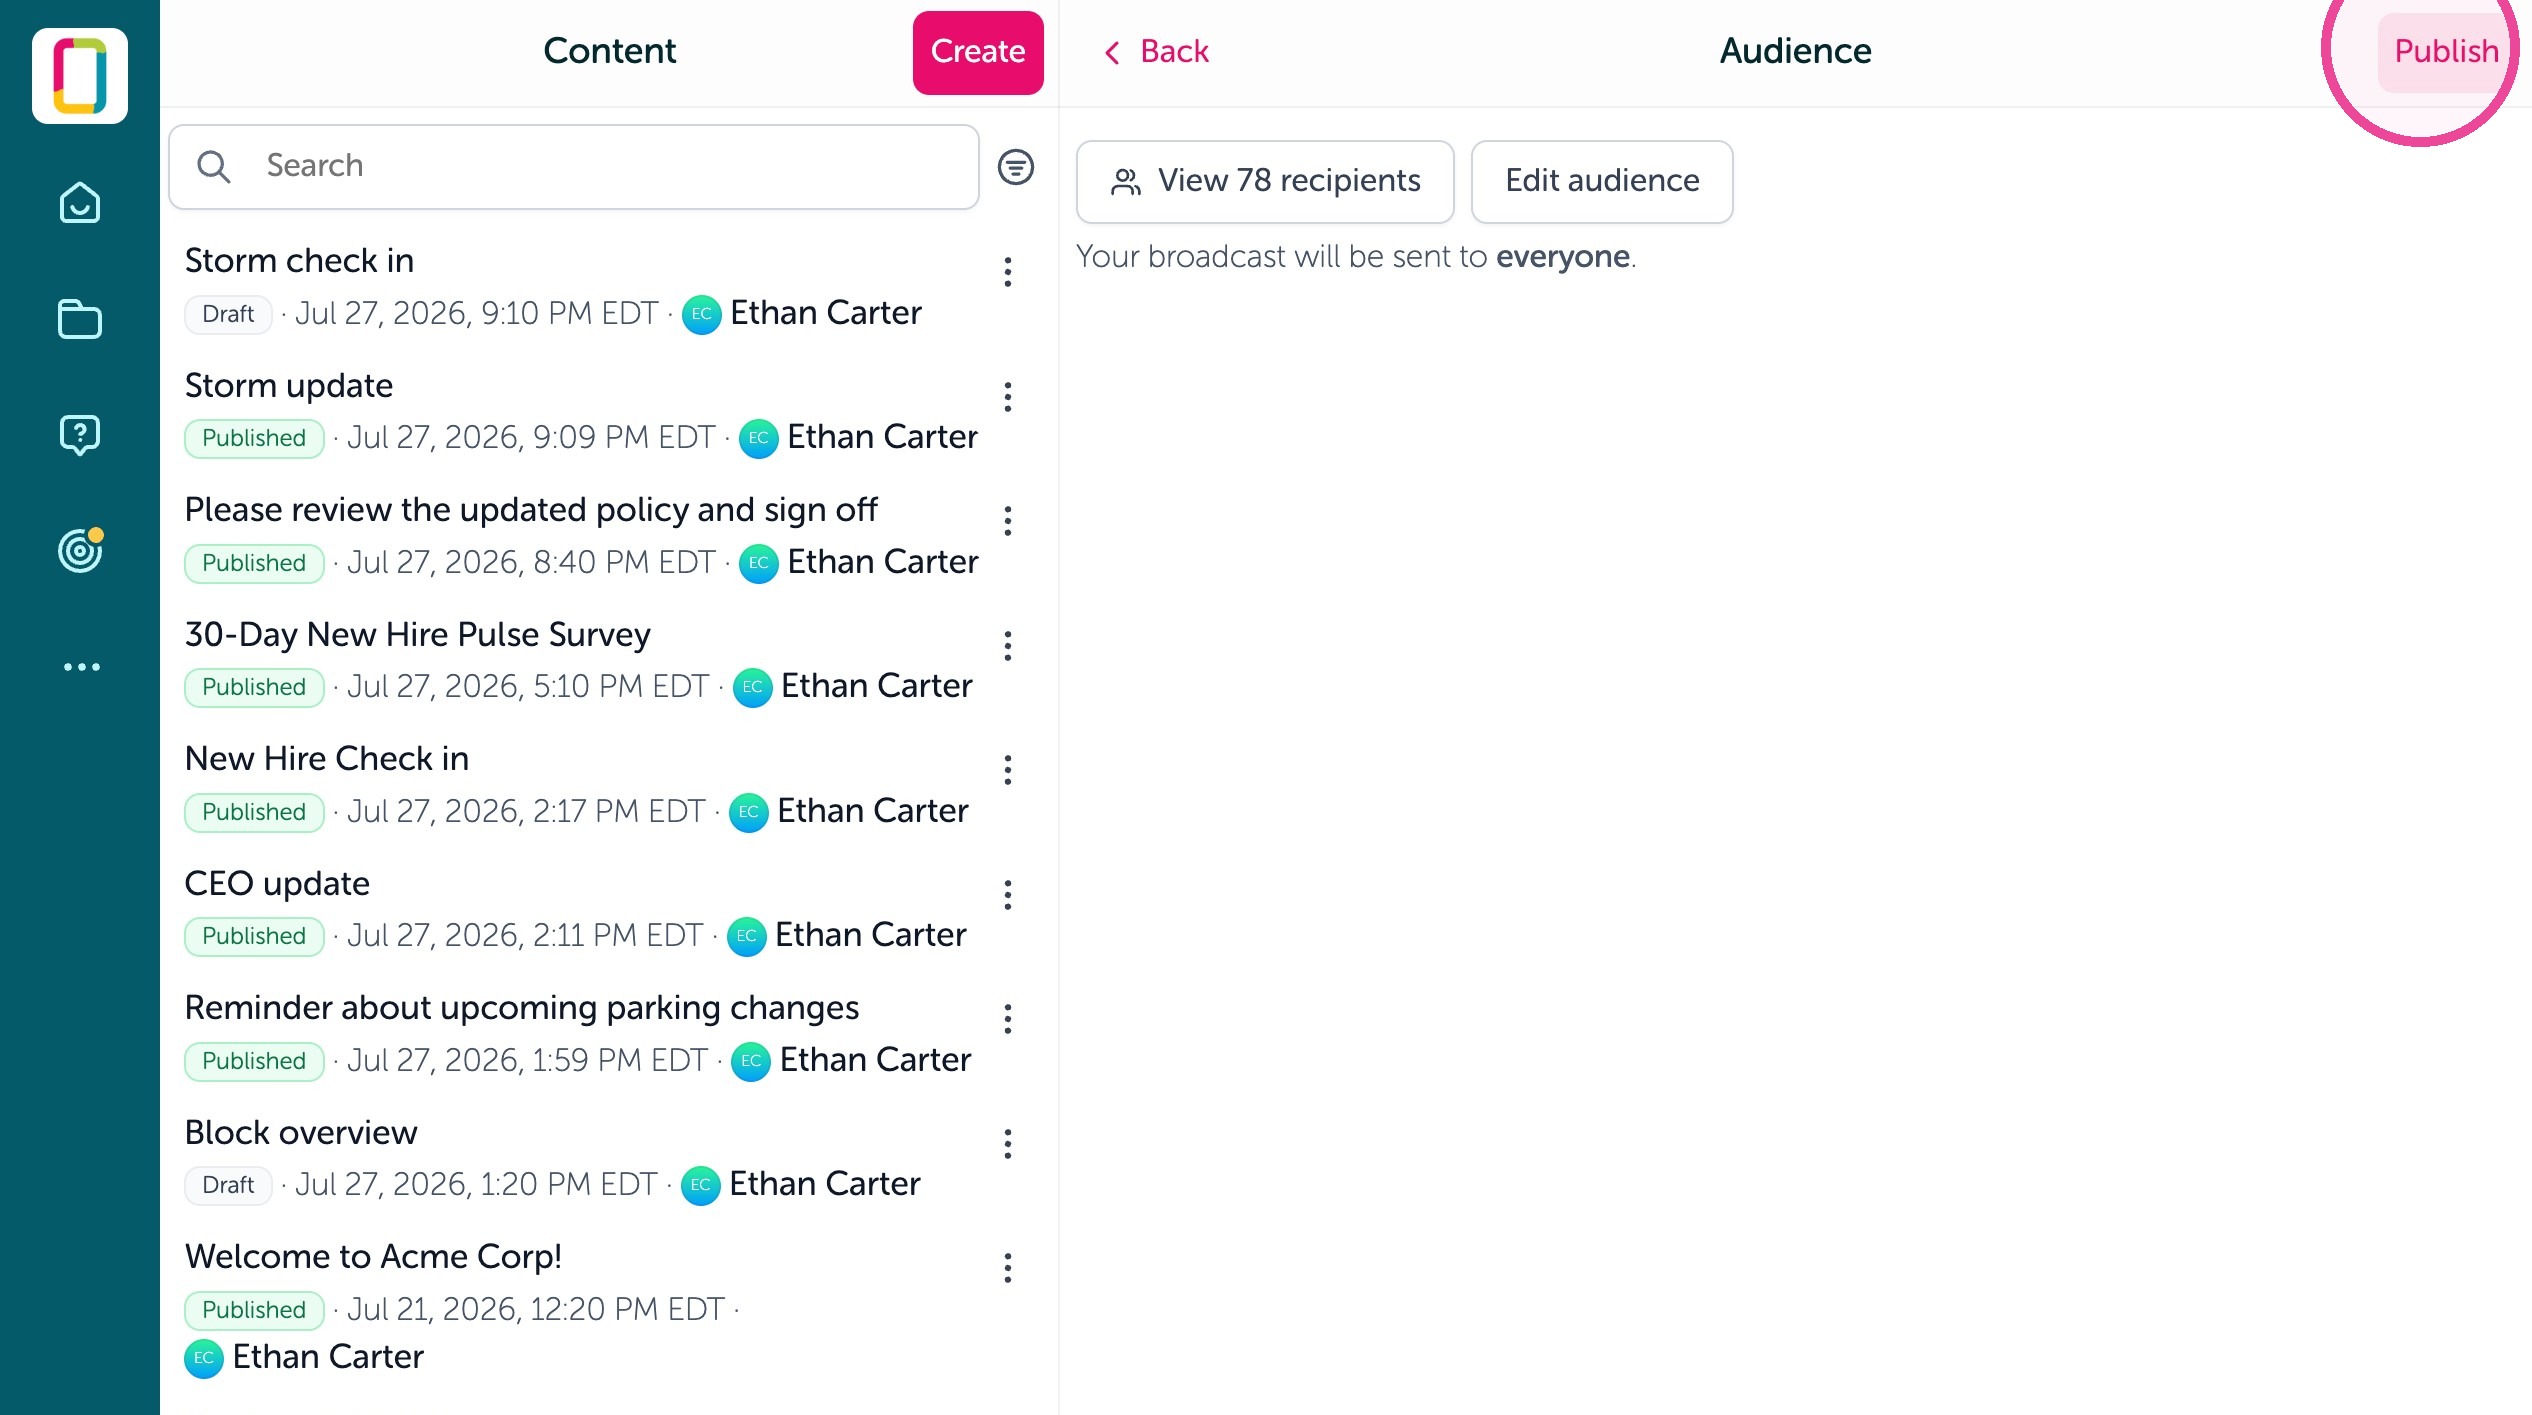Screen dimensions: 2532x1415
Task: Open the Welcome to Acme Corp! post
Action: tap(580, 1307)
